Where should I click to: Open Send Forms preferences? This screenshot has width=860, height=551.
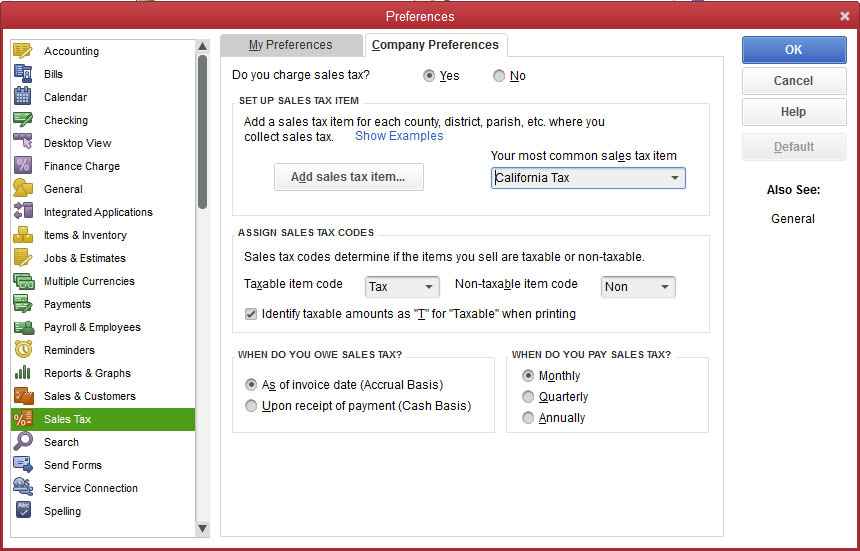click(103, 464)
